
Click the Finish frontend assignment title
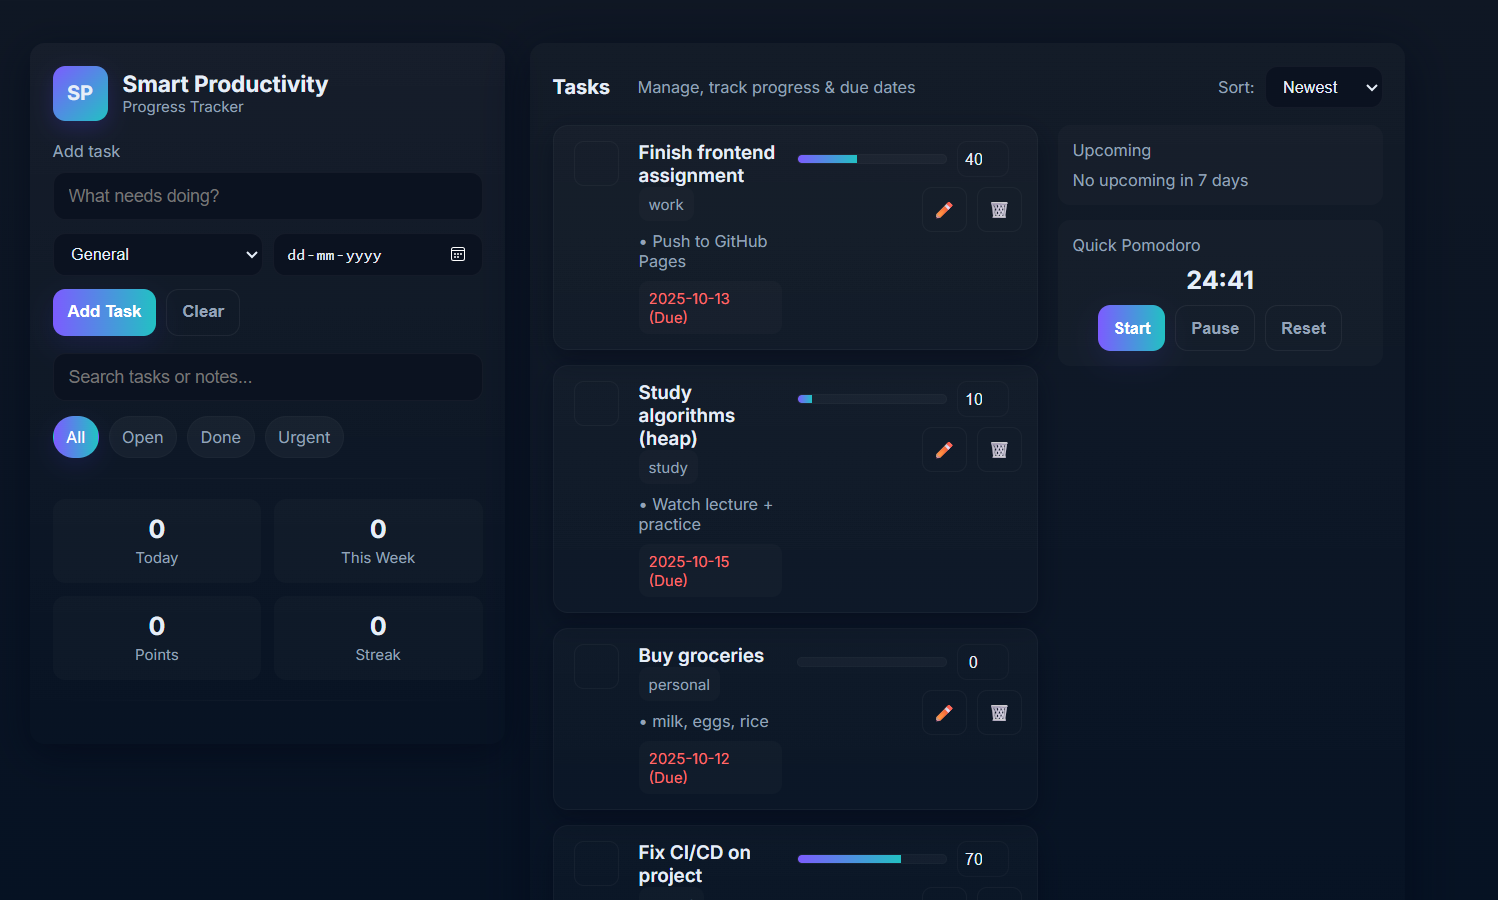[707, 164]
